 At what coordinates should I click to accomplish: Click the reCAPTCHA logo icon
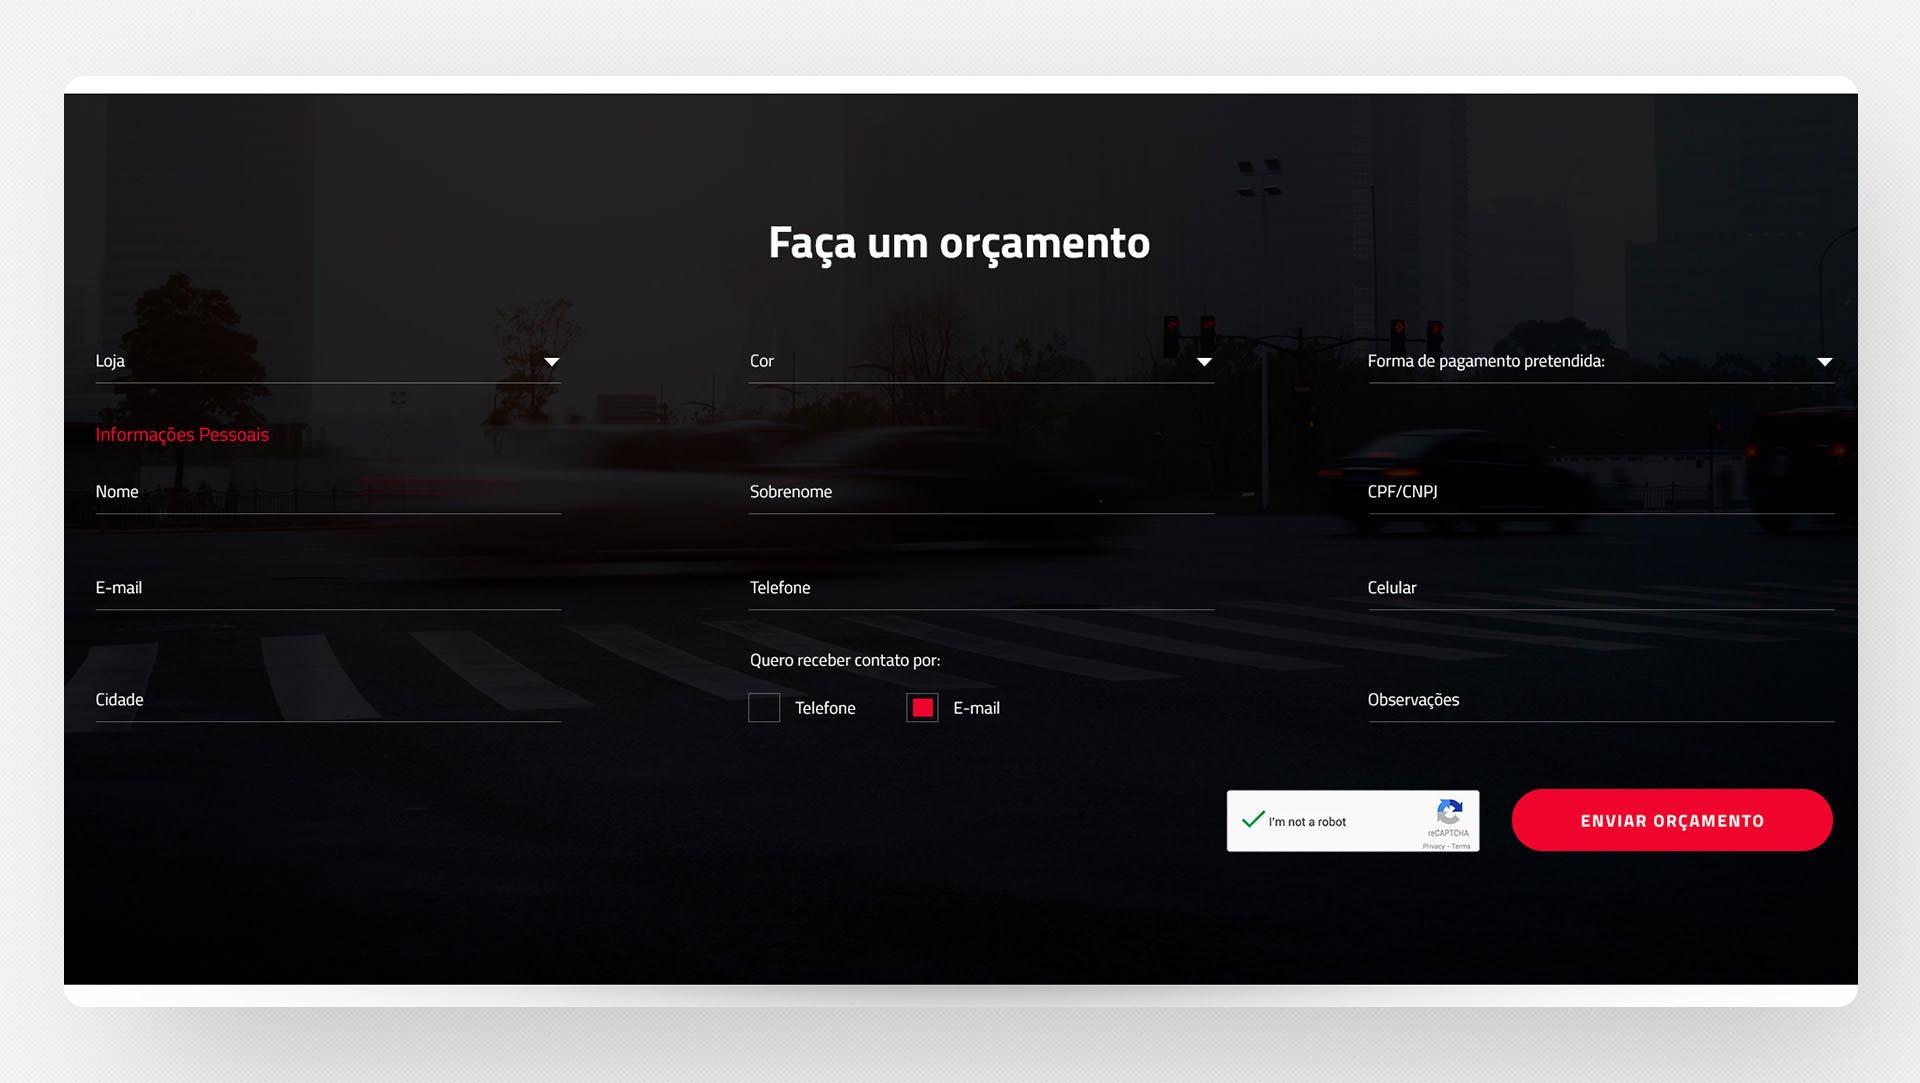pyautogui.click(x=1449, y=811)
